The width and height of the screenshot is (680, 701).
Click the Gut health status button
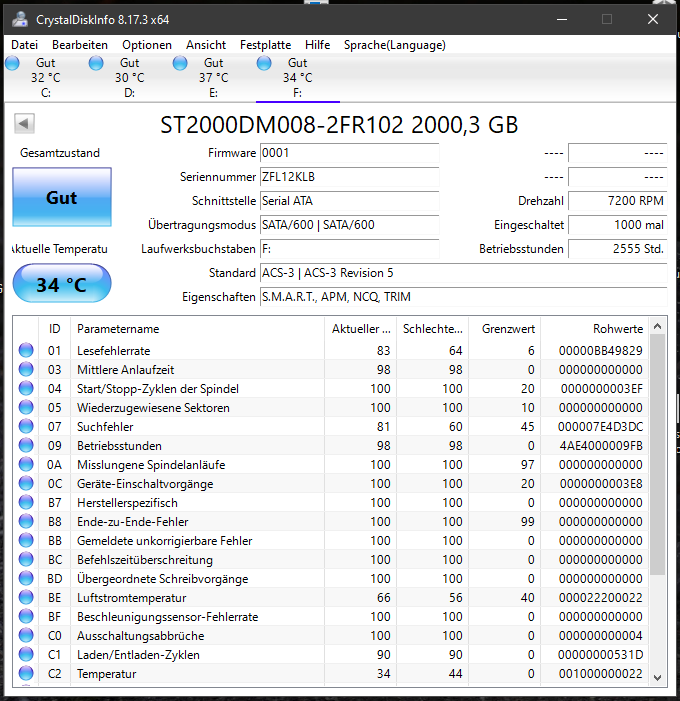coord(62,197)
